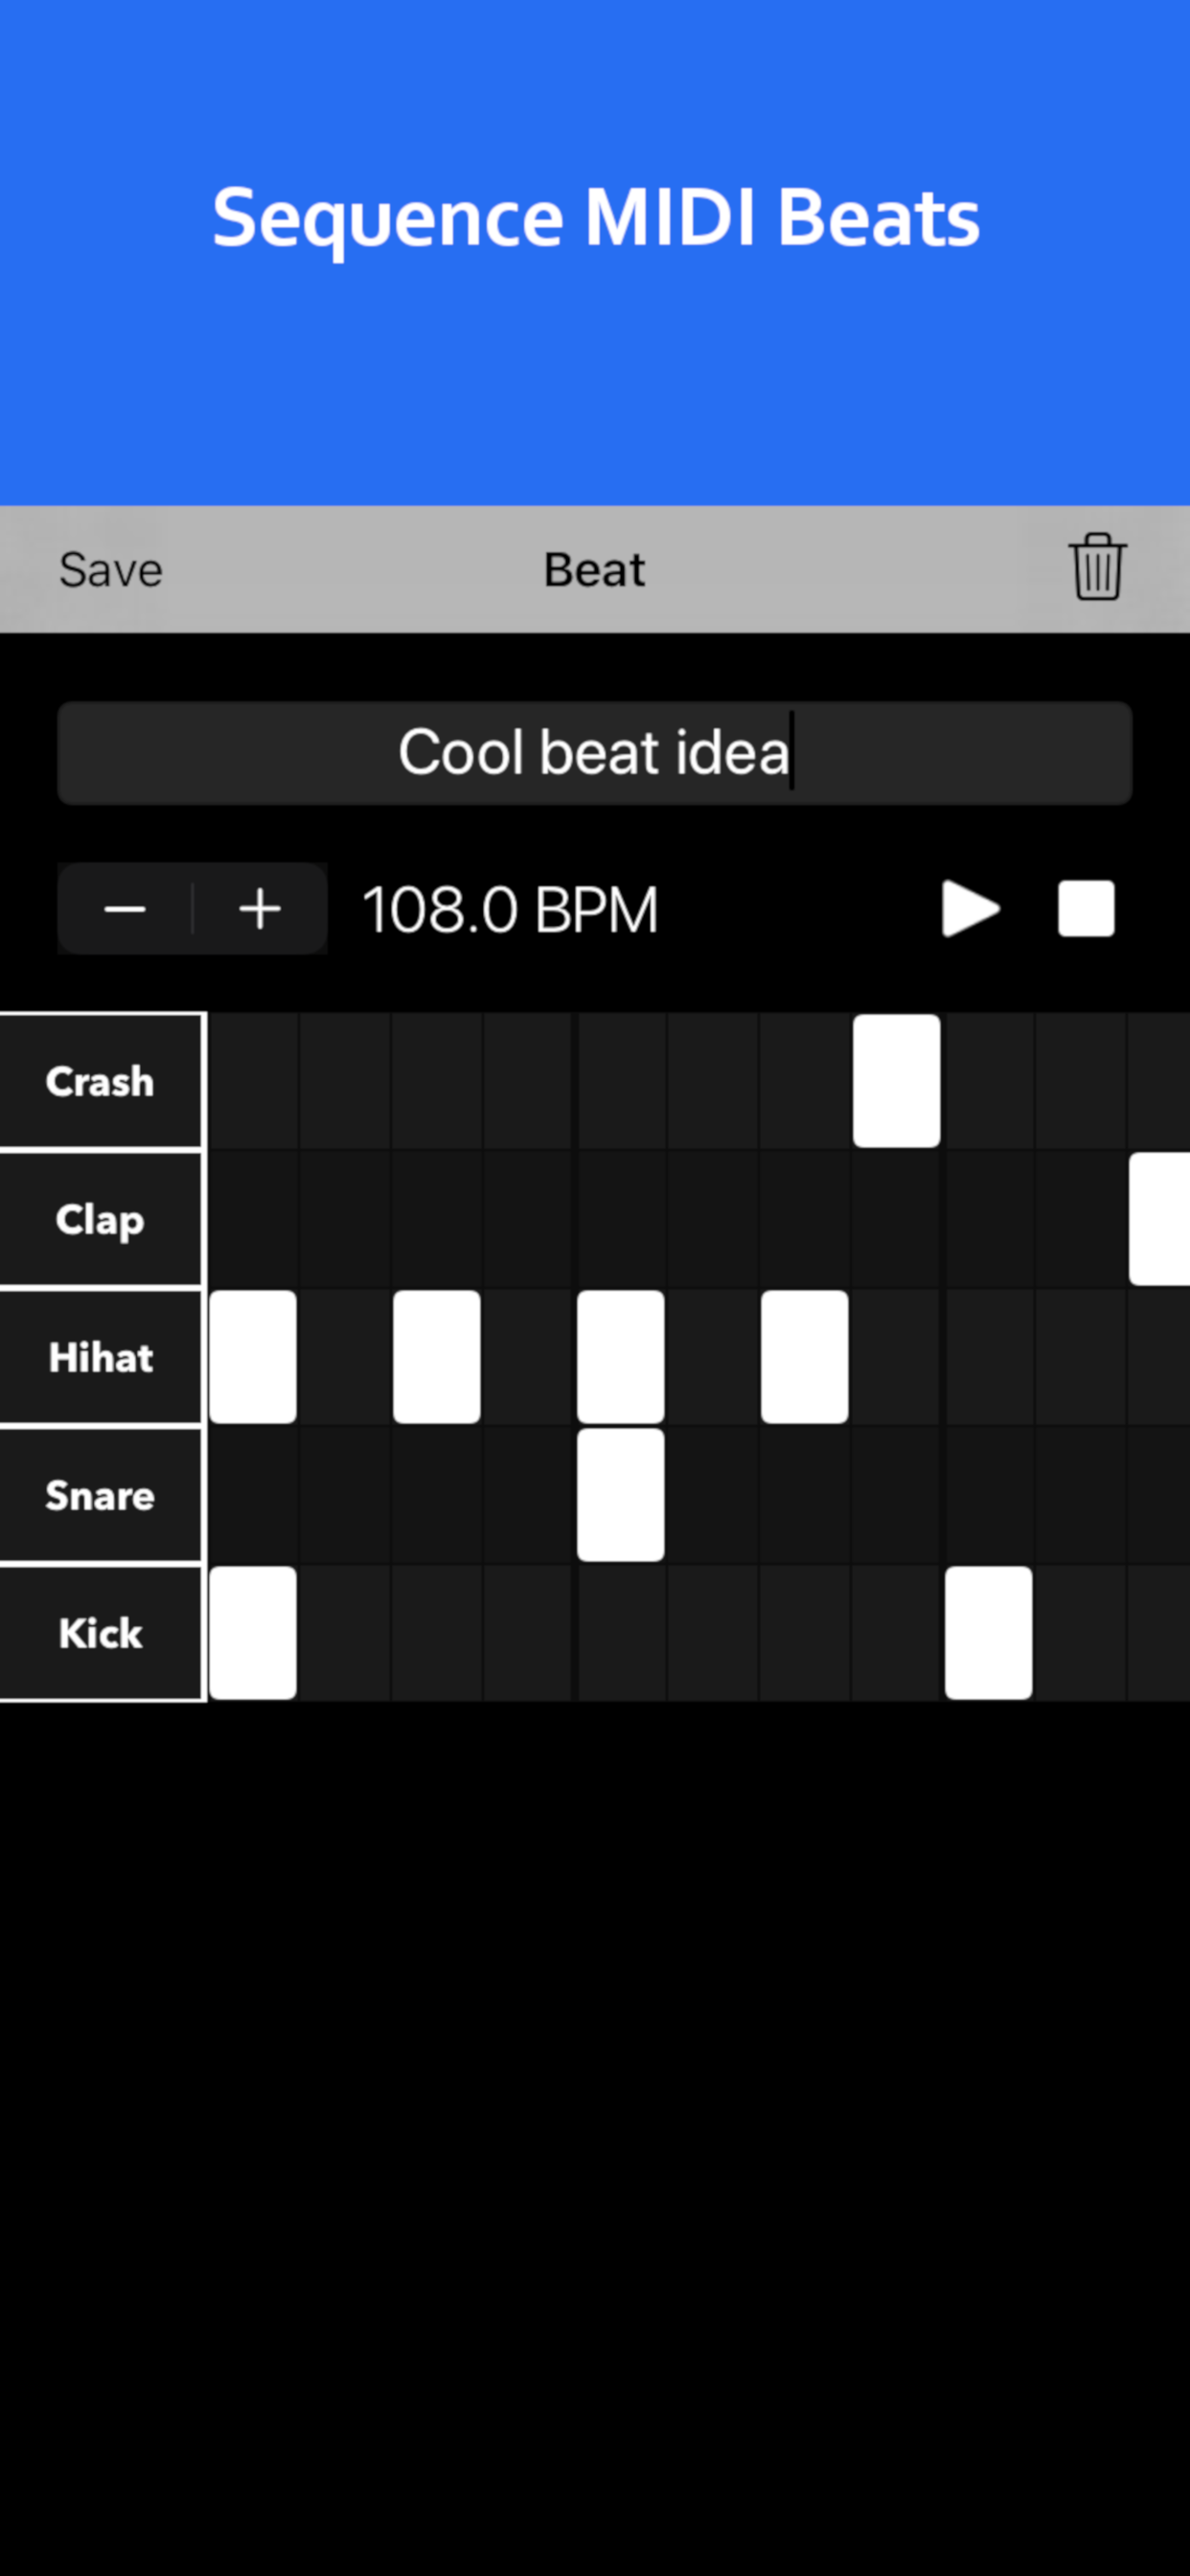This screenshot has height=2576, width=1190.
Task: Tap the 108.0 BPM readout
Action: (510, 908)
